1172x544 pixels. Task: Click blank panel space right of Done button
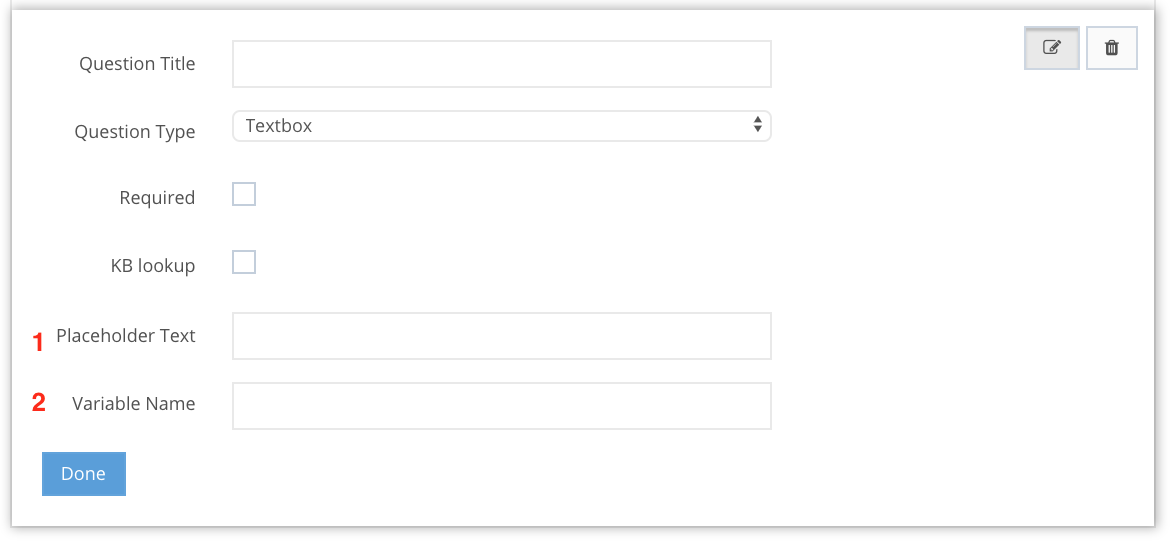tap(500, 475)
